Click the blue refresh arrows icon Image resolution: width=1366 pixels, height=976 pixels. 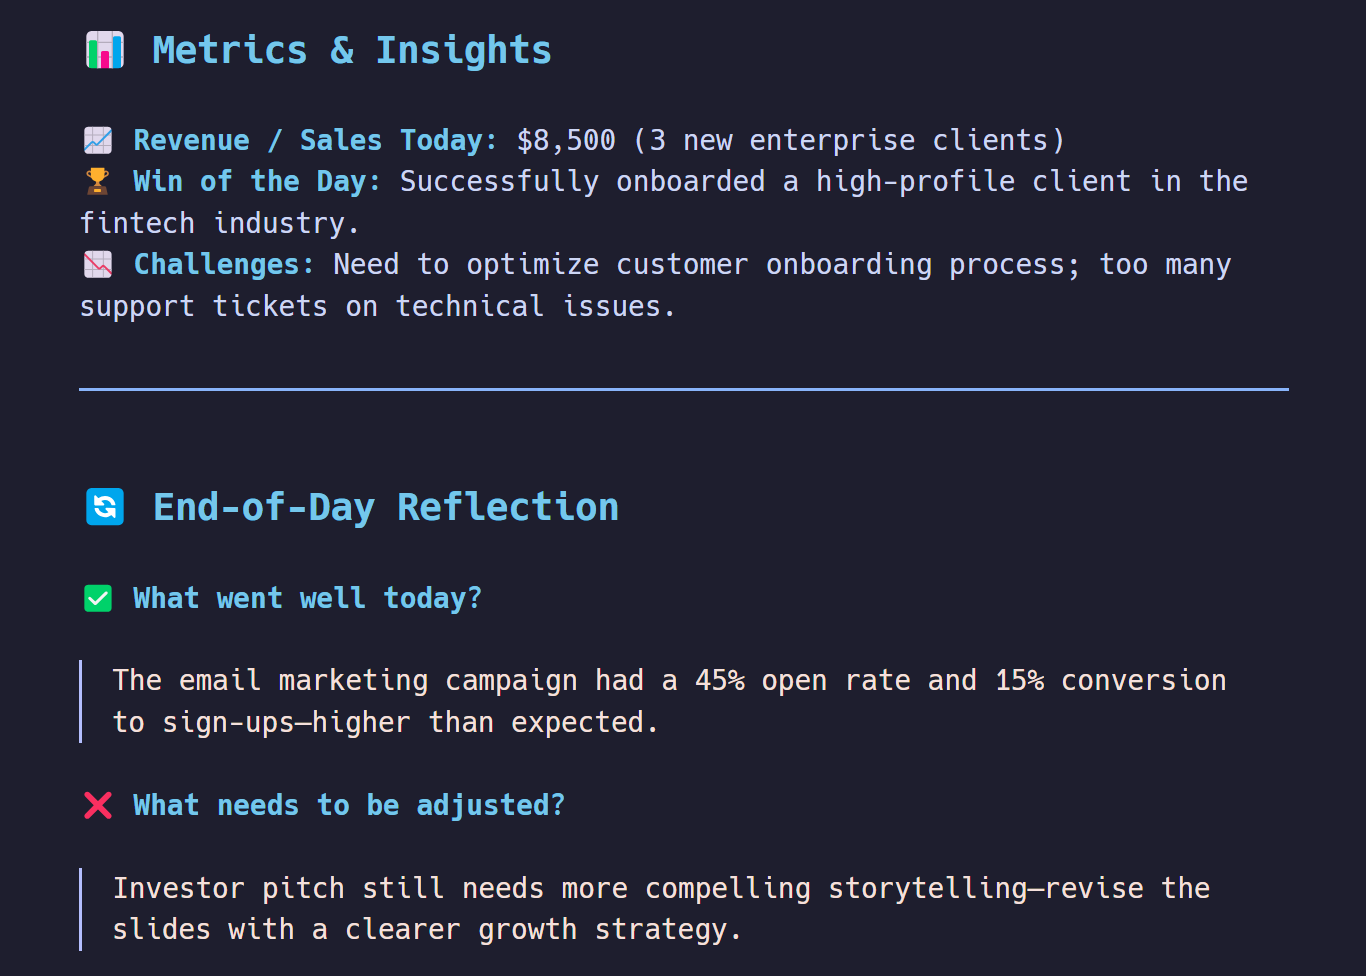pyautogui.click(x=105, y=507)
